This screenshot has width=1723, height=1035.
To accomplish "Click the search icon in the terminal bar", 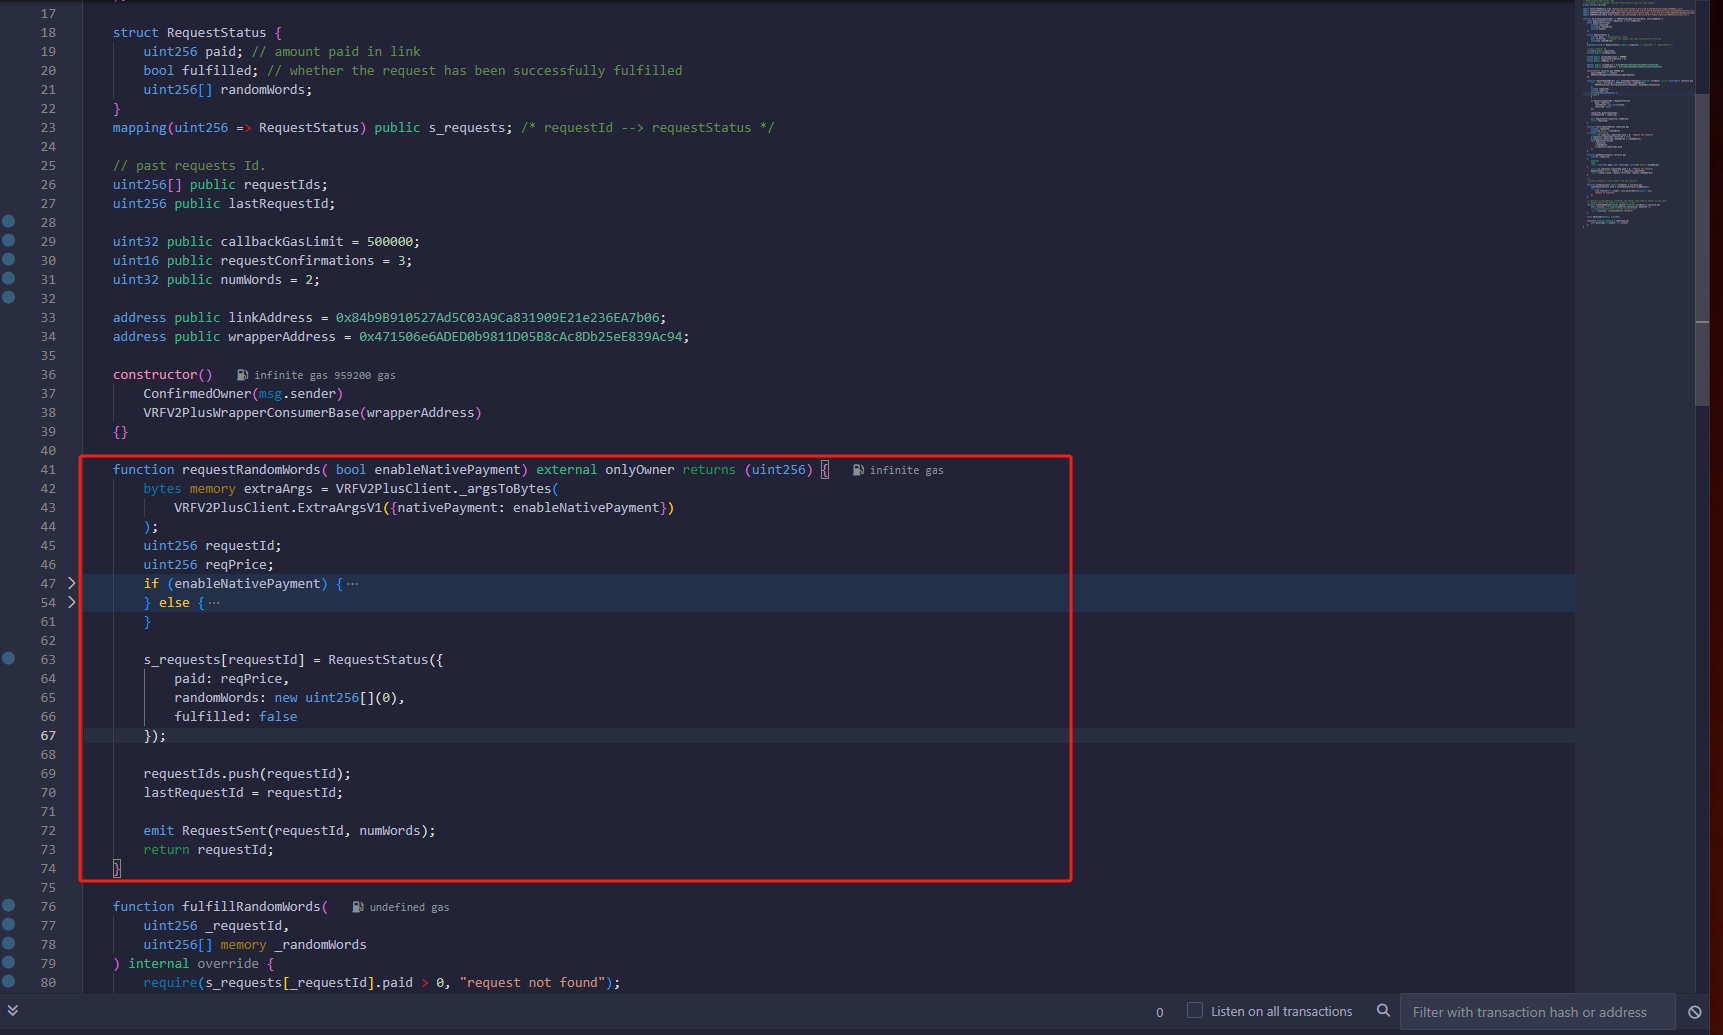I will tap(1383, 1011).
